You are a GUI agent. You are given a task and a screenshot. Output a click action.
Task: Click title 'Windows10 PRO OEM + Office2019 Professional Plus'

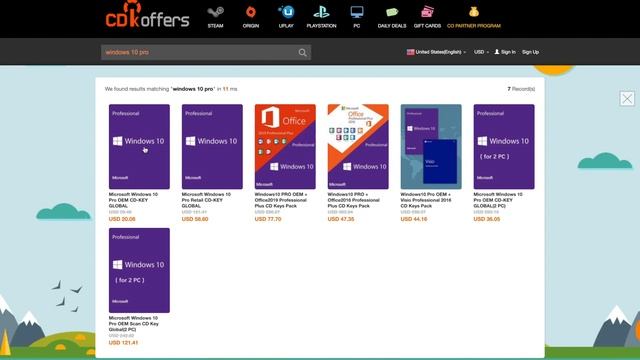(281, 200)
